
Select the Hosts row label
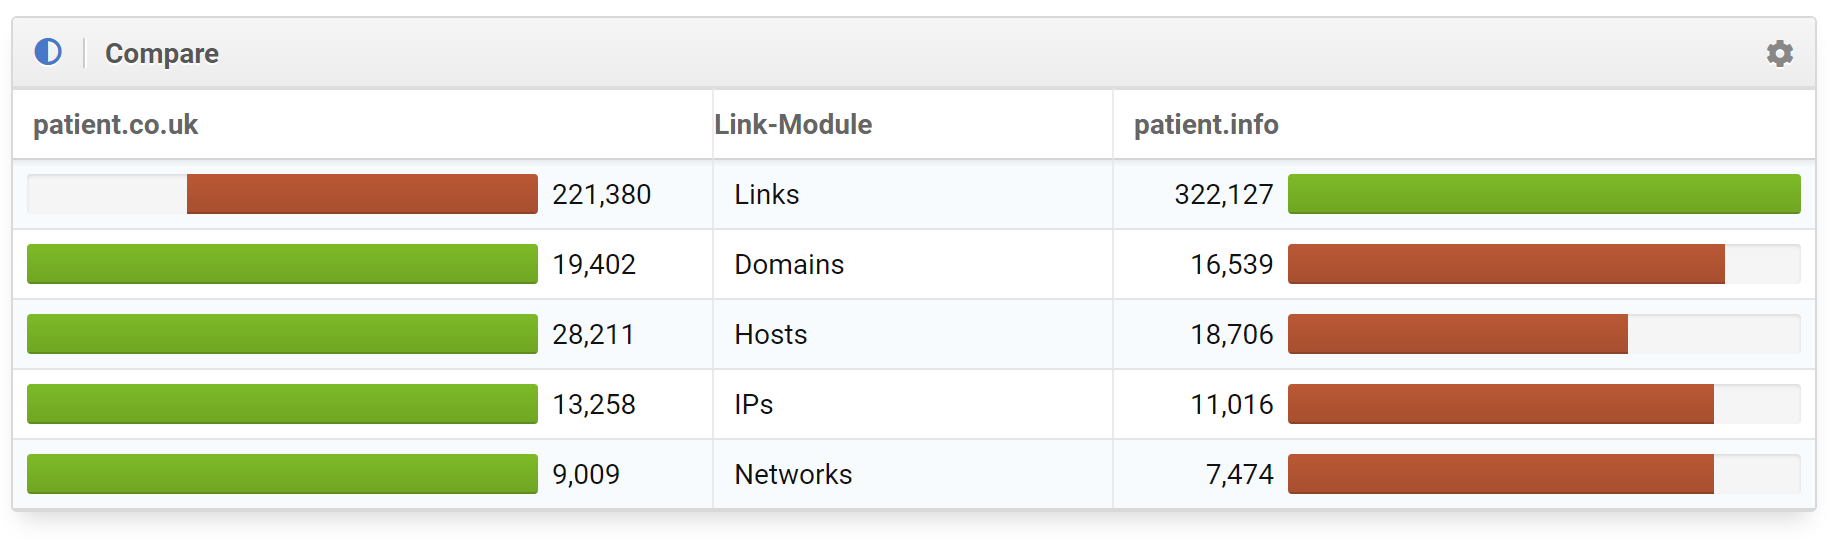coord(770,335)
